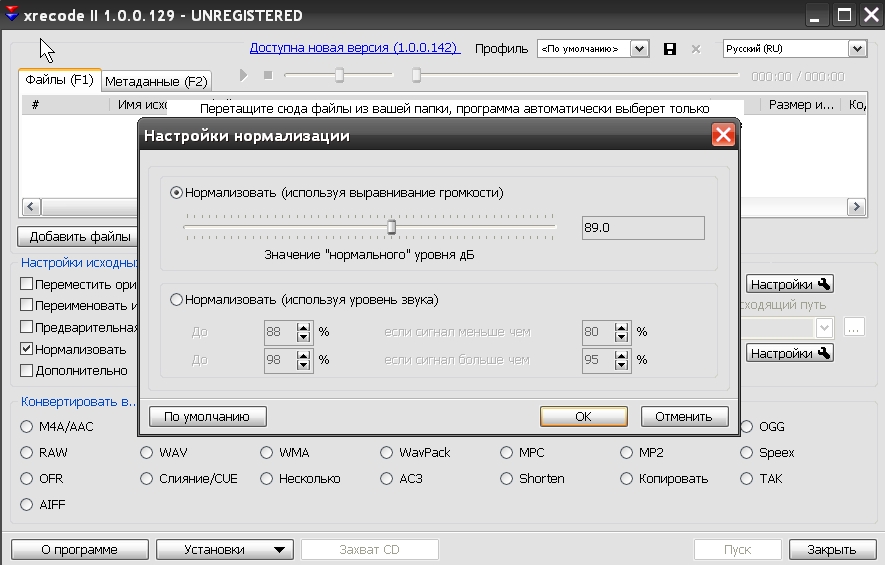The image size is (885, 565).
Task: Click the play triangle icon
Action: 243,75
